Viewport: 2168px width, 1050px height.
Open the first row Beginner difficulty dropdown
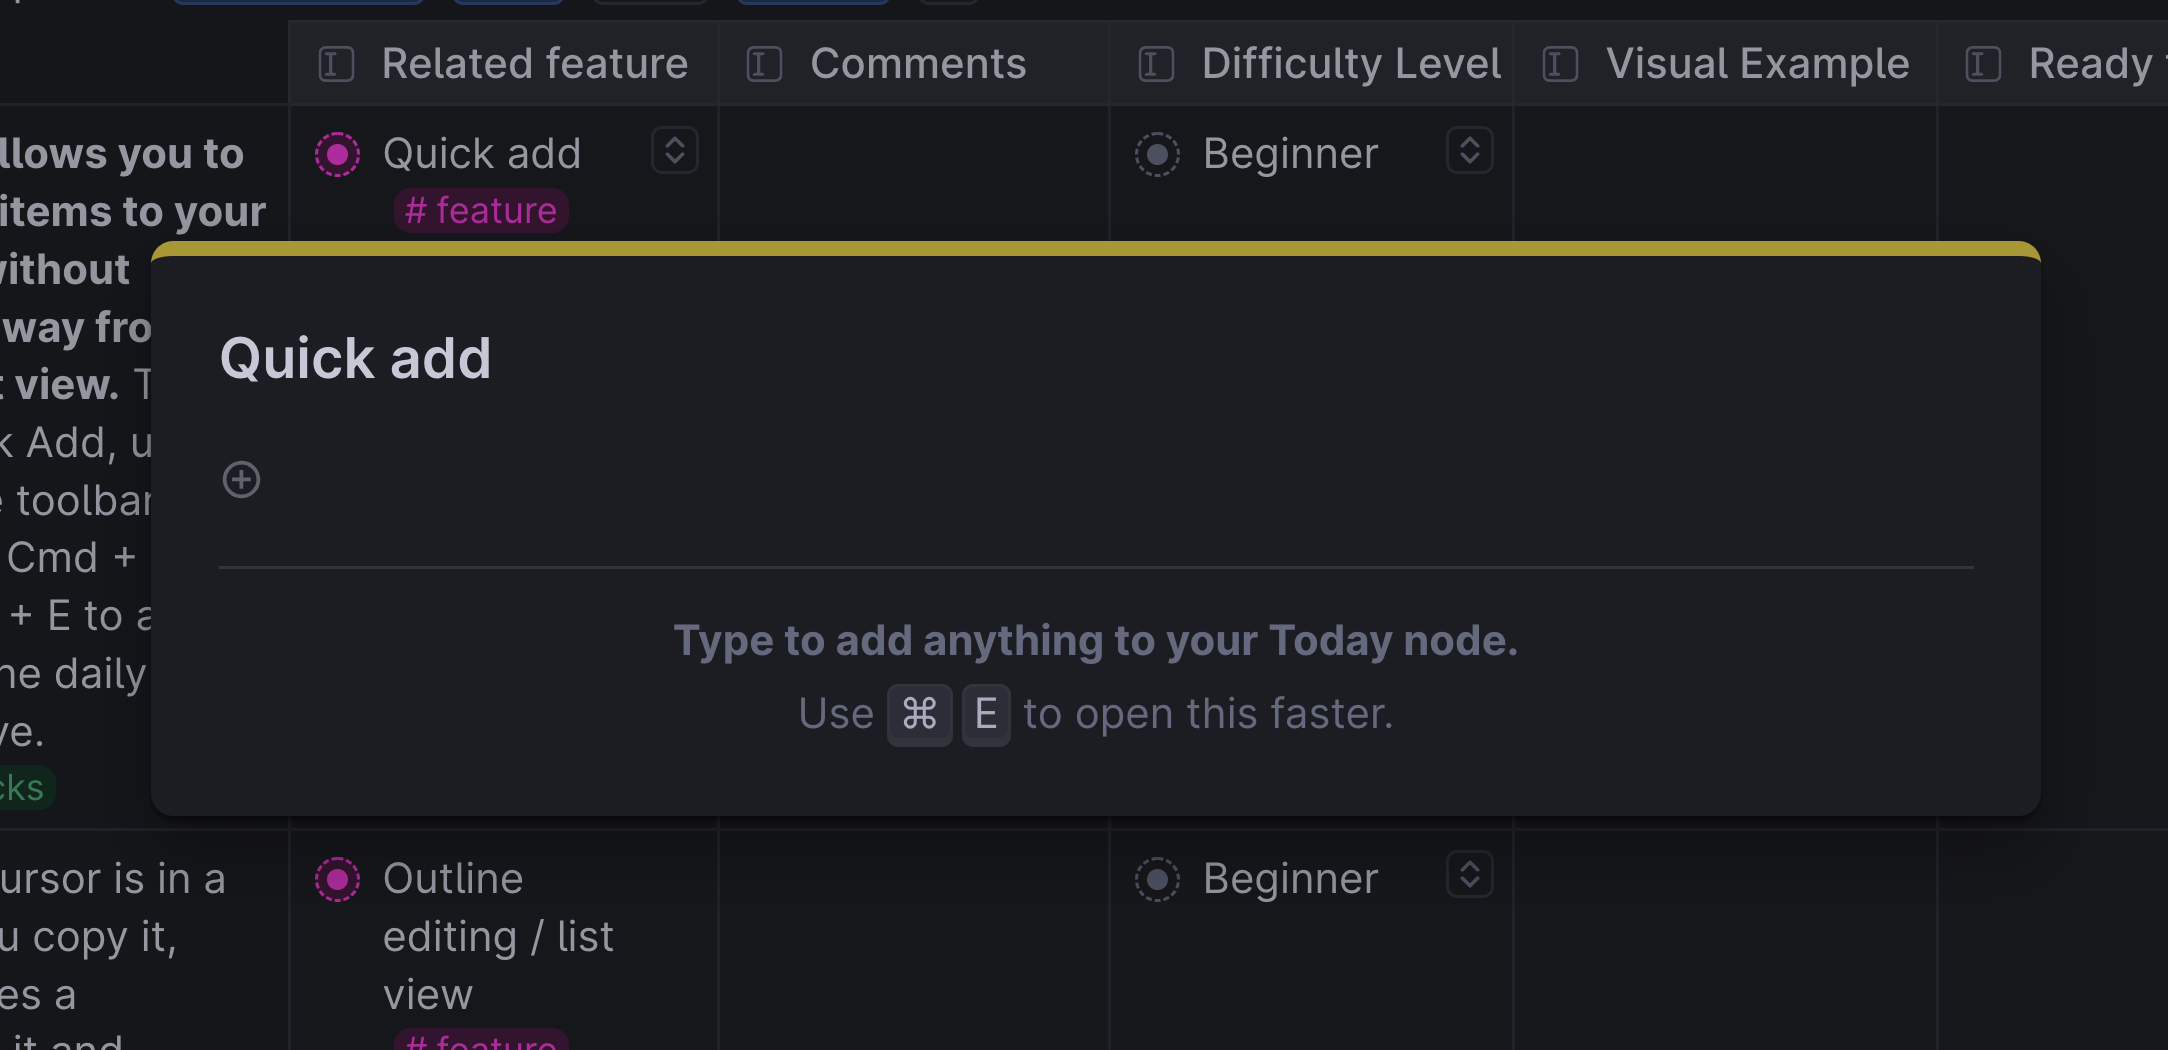coord(1469,151)
